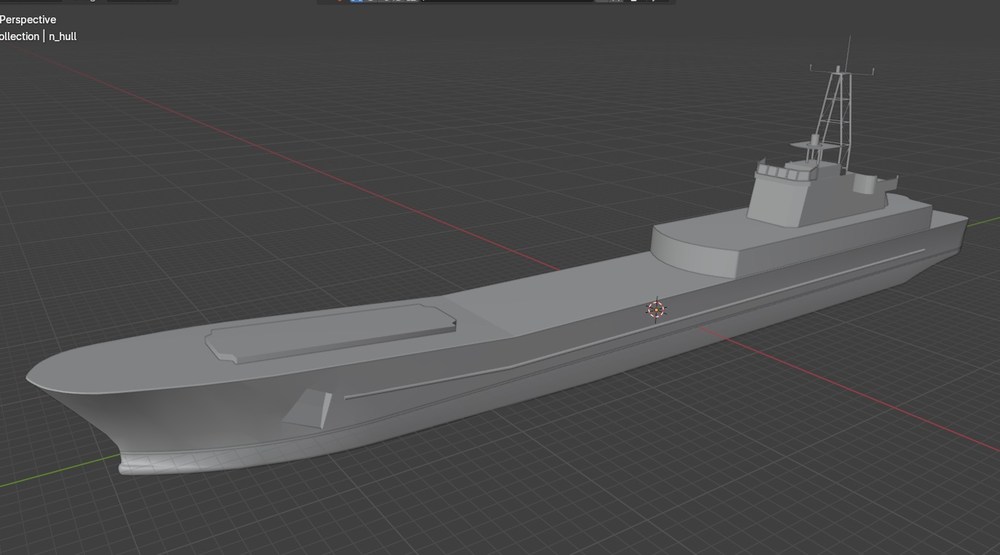Click the n_hull object name label
The width and height of the screenshot is (1000, 555).
[x=62, y=36]
